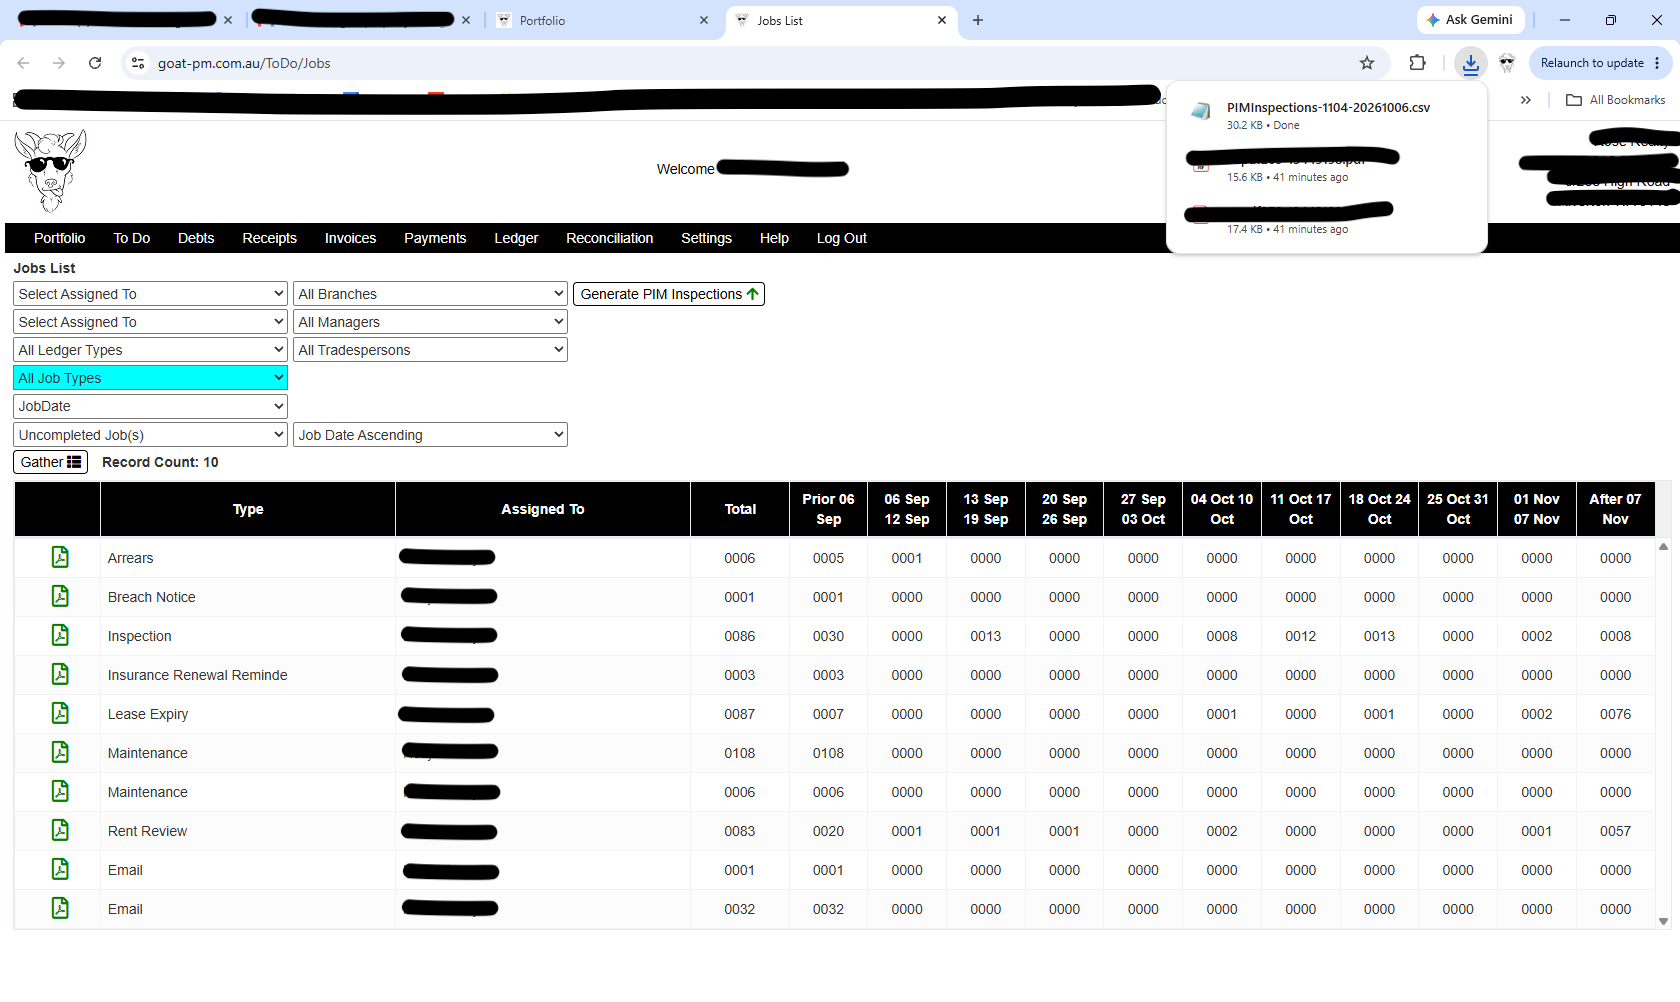Screen dimensions: 1680x1002
Task: Open browser extensions puzzle icon
Action: (1417, 63)
